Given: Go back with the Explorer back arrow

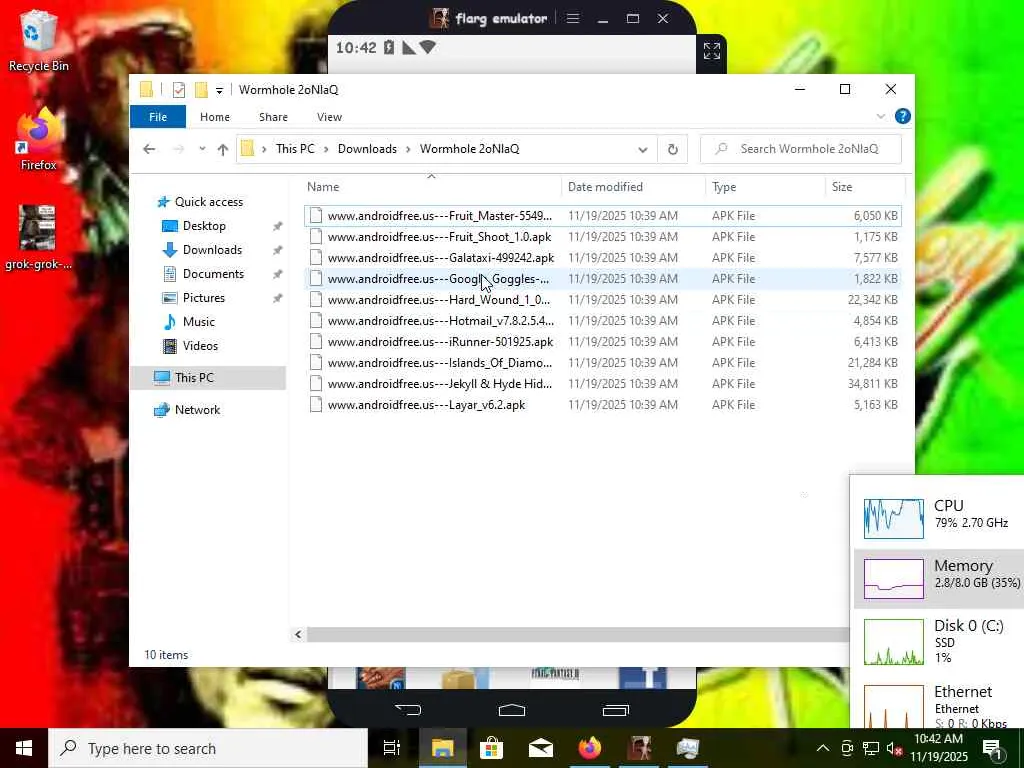Looking at the screenshot, I should pos(149,149).
